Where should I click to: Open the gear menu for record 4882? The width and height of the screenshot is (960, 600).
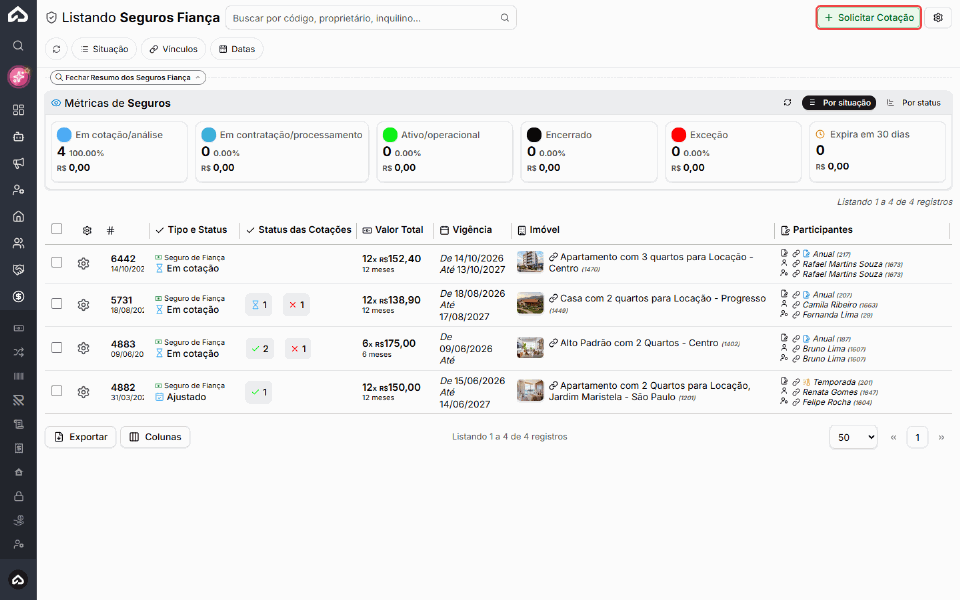pos(84,391)
